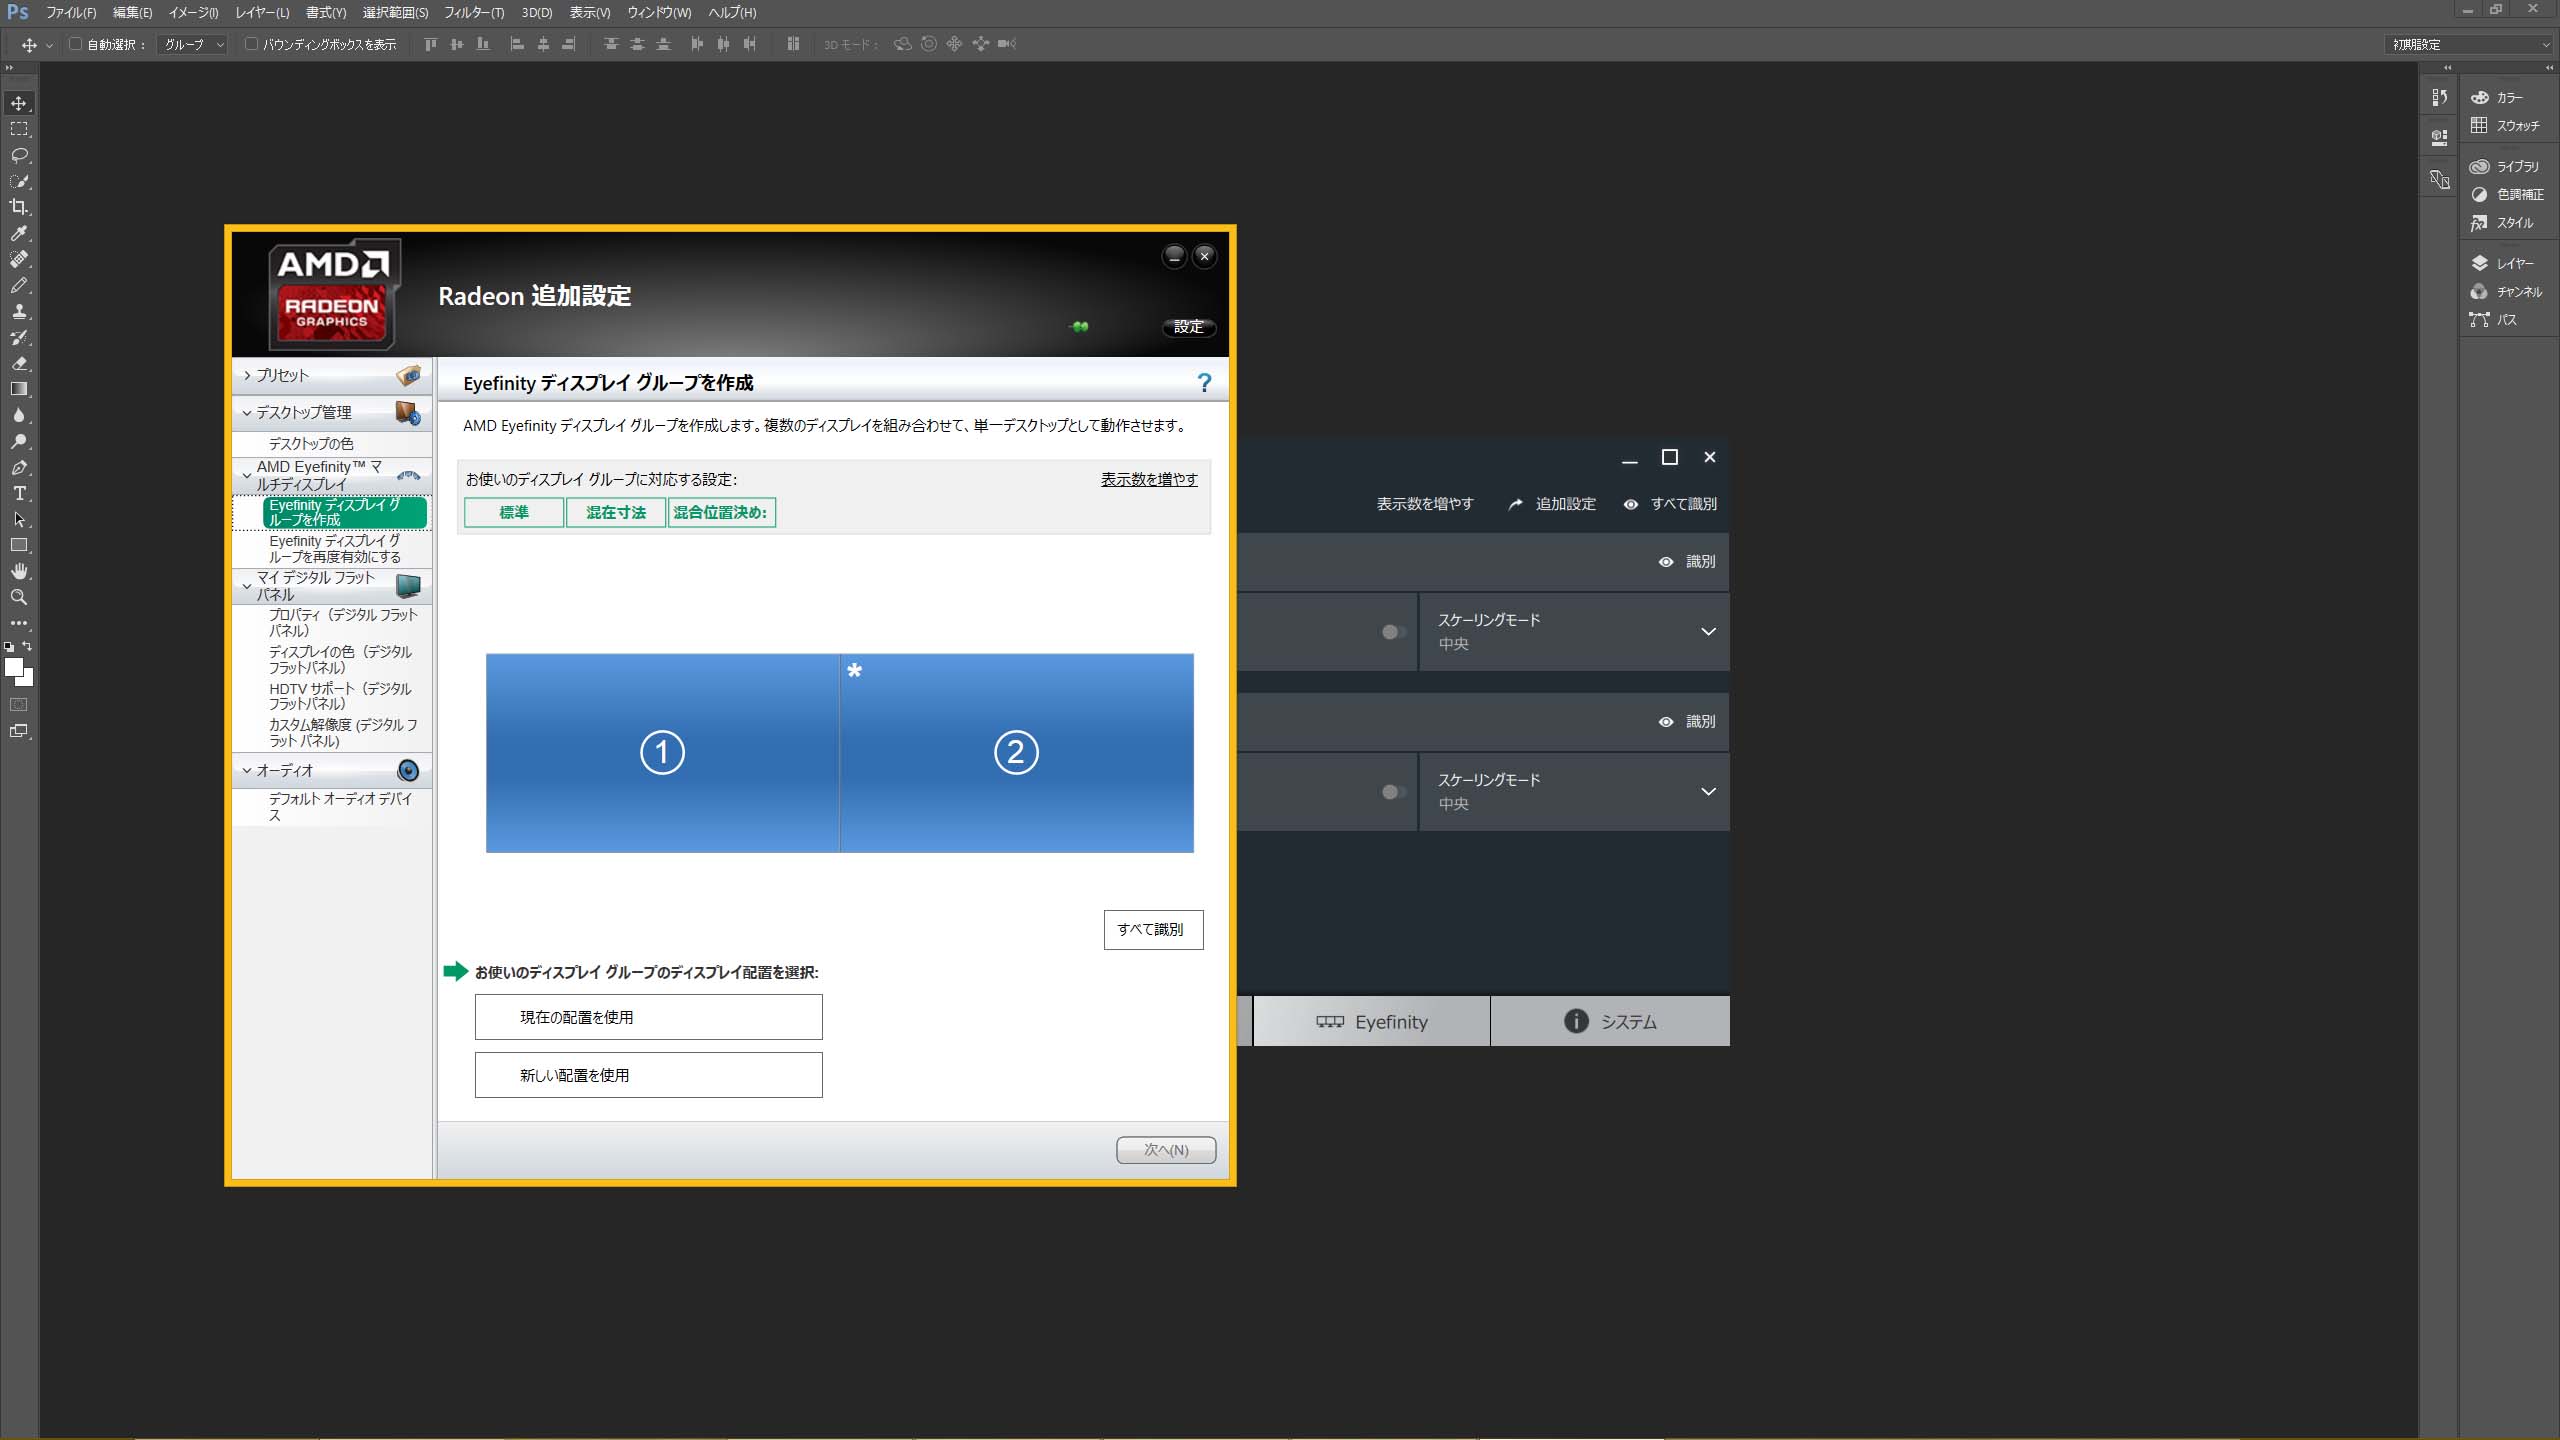Collapse AMD Eyefinity マルチディスプレイ section
The height and width of the screenshot is (1440, 2560).
(332, 475)
